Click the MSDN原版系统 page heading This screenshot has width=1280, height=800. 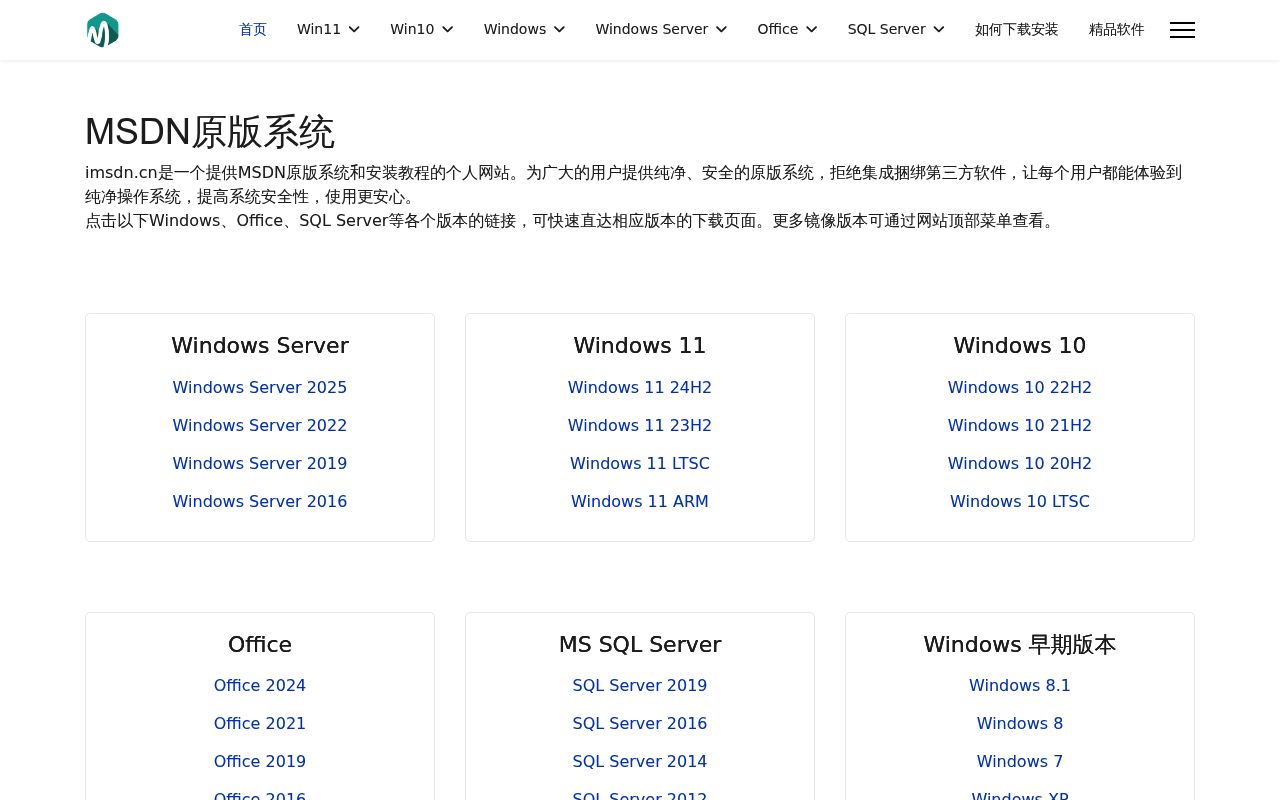coord(210,132)
